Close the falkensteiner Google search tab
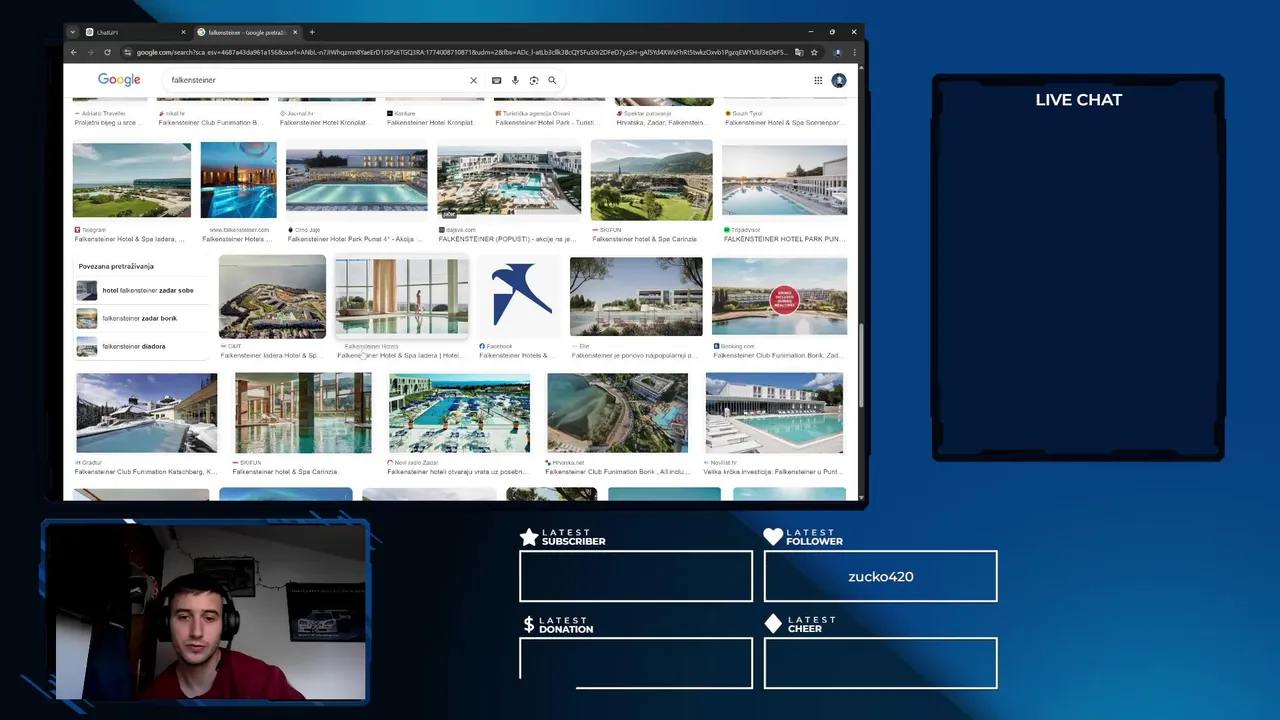Image resolution: width=1280 pixels, height=720 pixels. point(295,32)
